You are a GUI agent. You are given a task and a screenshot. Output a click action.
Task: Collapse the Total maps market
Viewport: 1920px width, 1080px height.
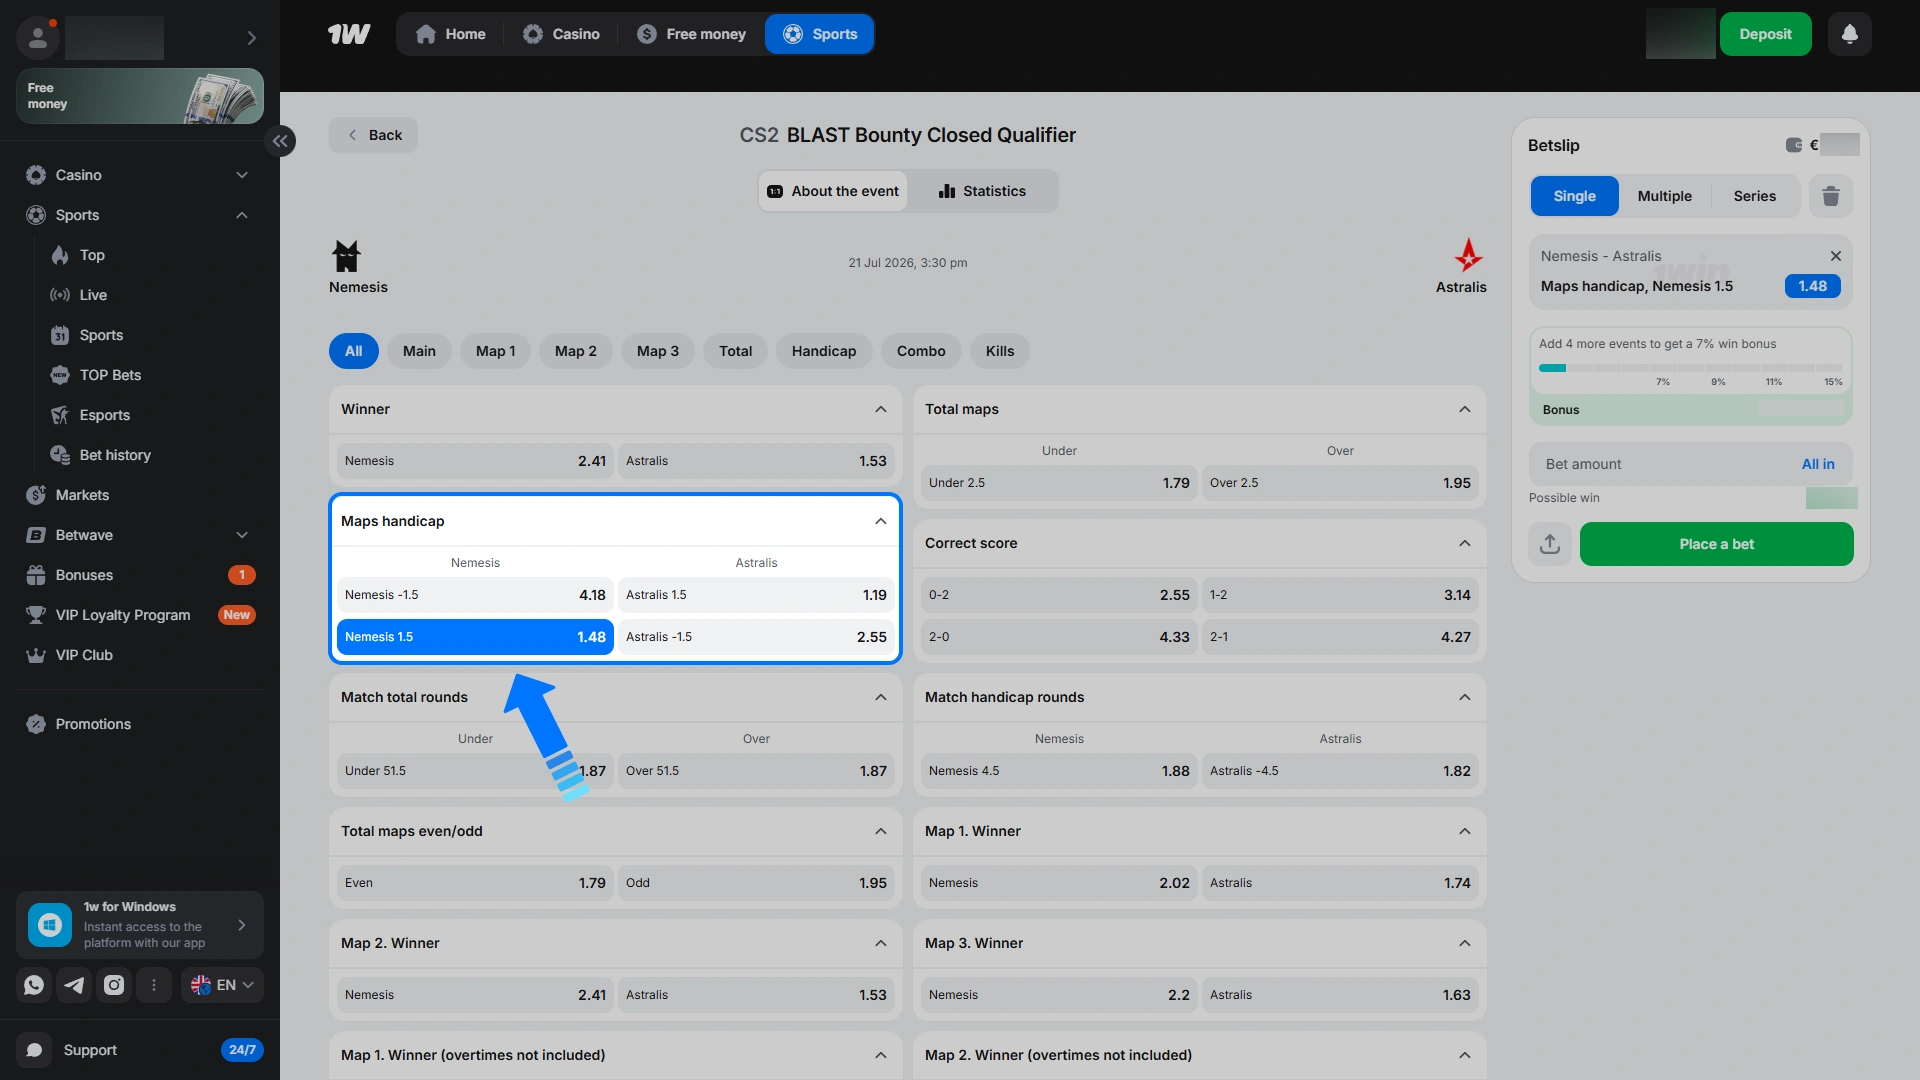tap(1464, 409)
